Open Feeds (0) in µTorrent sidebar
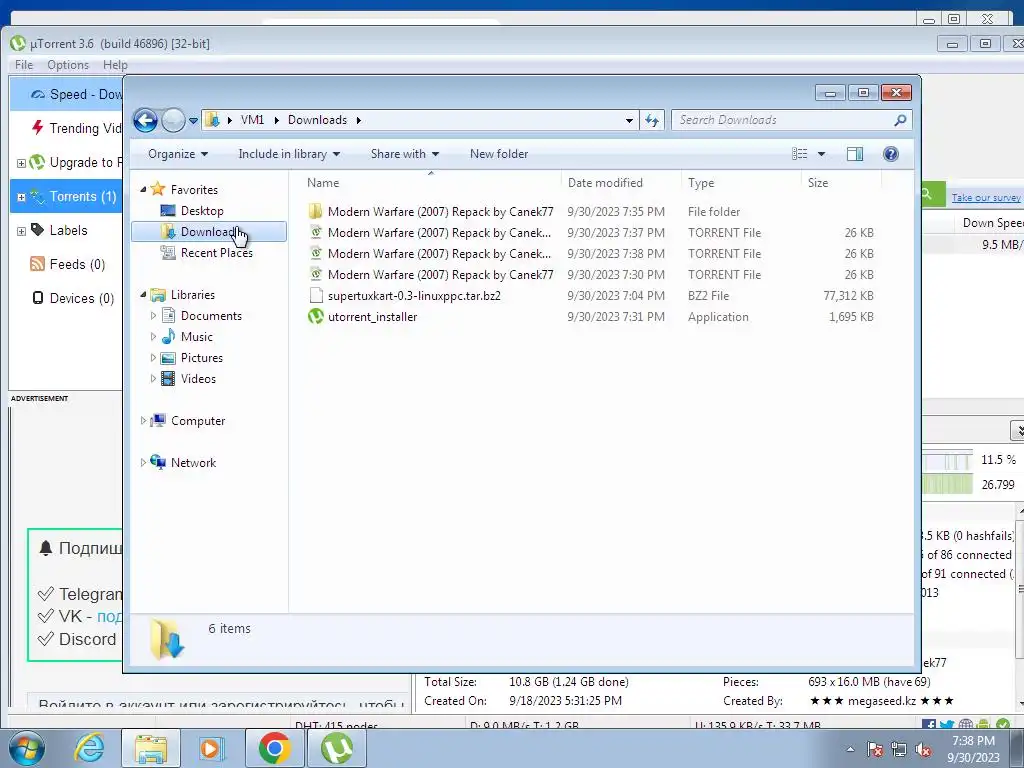Image resolution: width=1024 pixels, height=768 pixels. pos(67,264)
